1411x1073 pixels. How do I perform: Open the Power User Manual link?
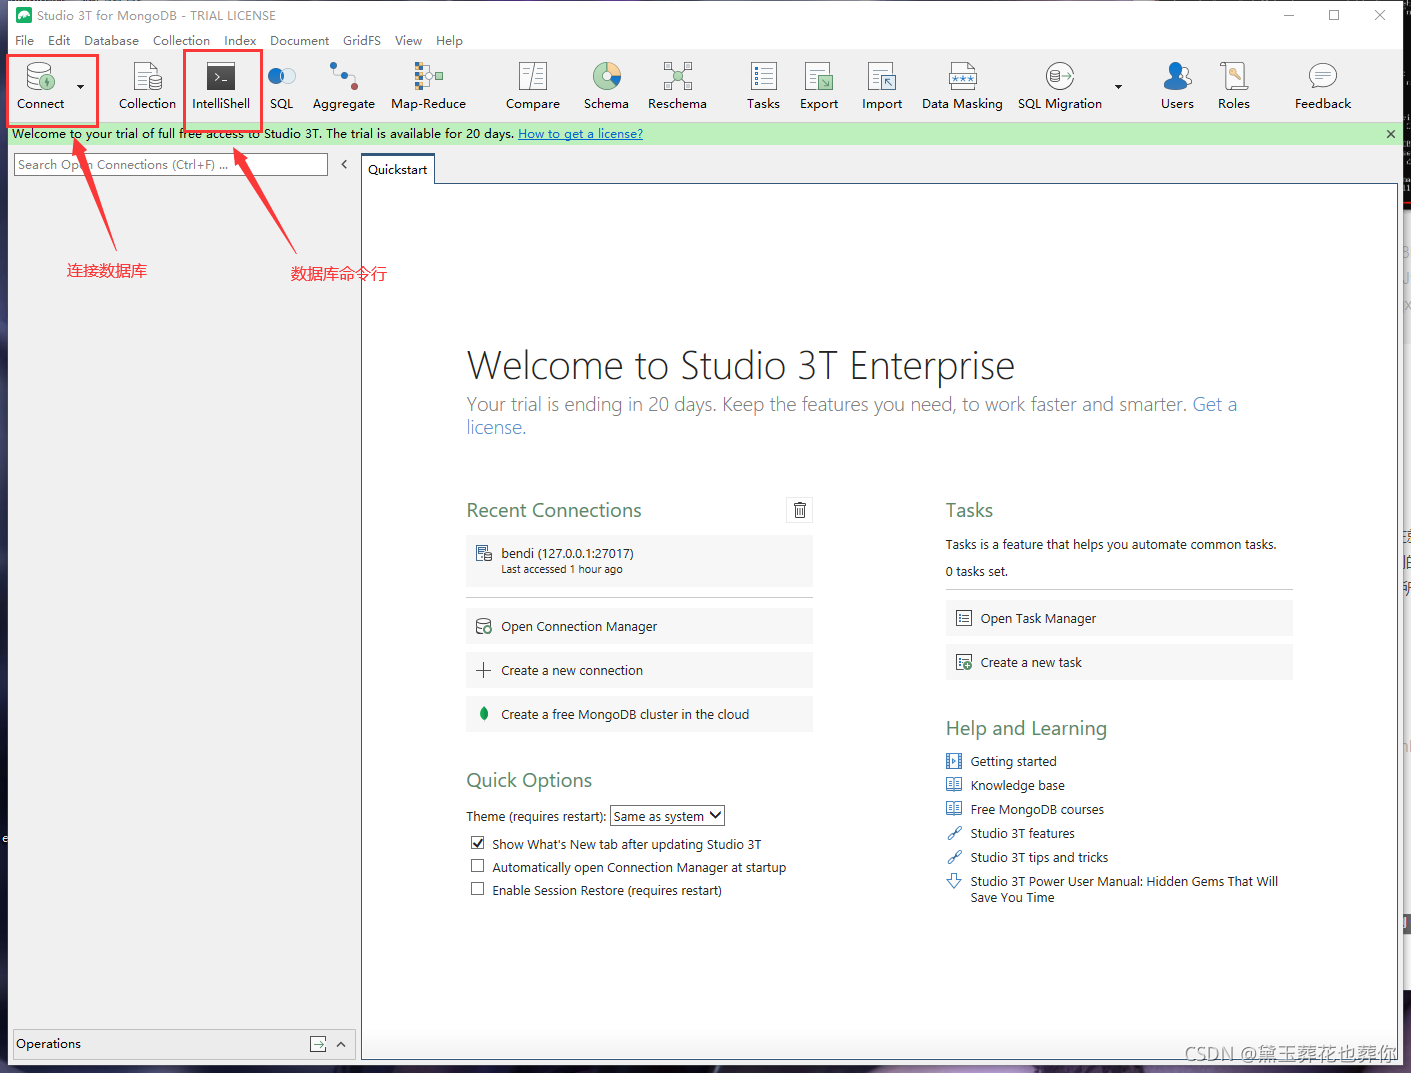pos(1124,889)
